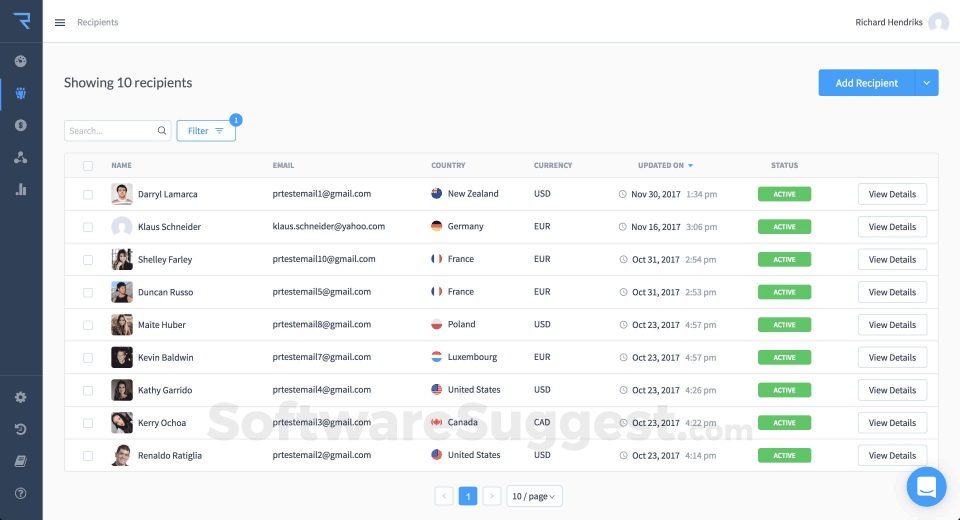Viewport: 960px width, 520px height.
Task: Select the recipients icon in sidebar
Action: click(21, 93)
